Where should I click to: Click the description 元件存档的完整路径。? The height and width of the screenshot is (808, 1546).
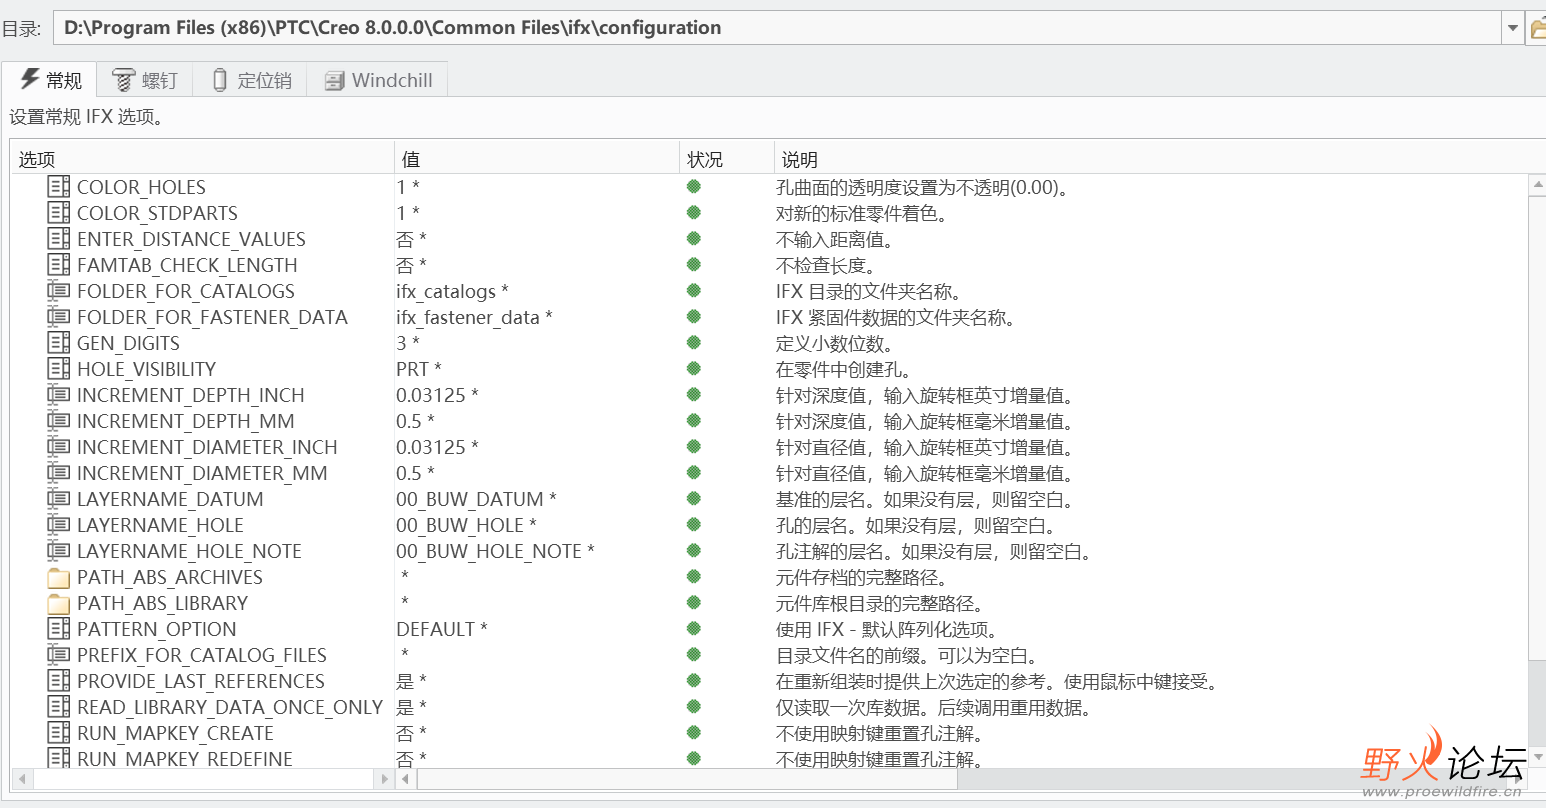click(x=865, y=577)
